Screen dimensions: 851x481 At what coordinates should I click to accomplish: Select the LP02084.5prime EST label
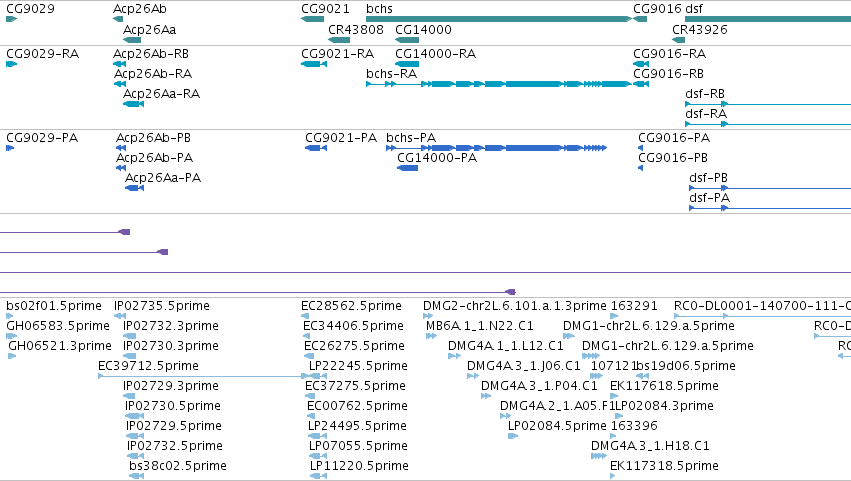[557, 426]
